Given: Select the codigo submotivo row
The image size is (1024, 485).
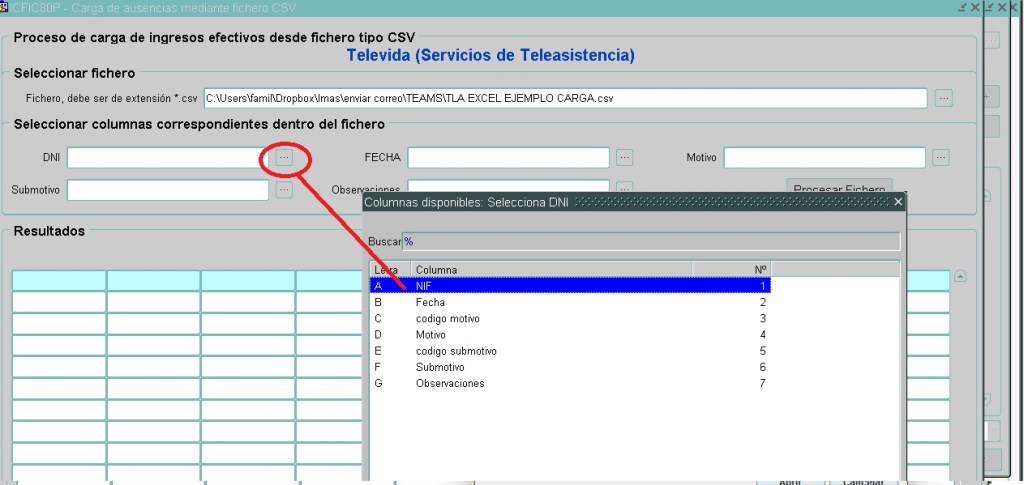Looking at the screenshot, I should [x=570, y=351].
